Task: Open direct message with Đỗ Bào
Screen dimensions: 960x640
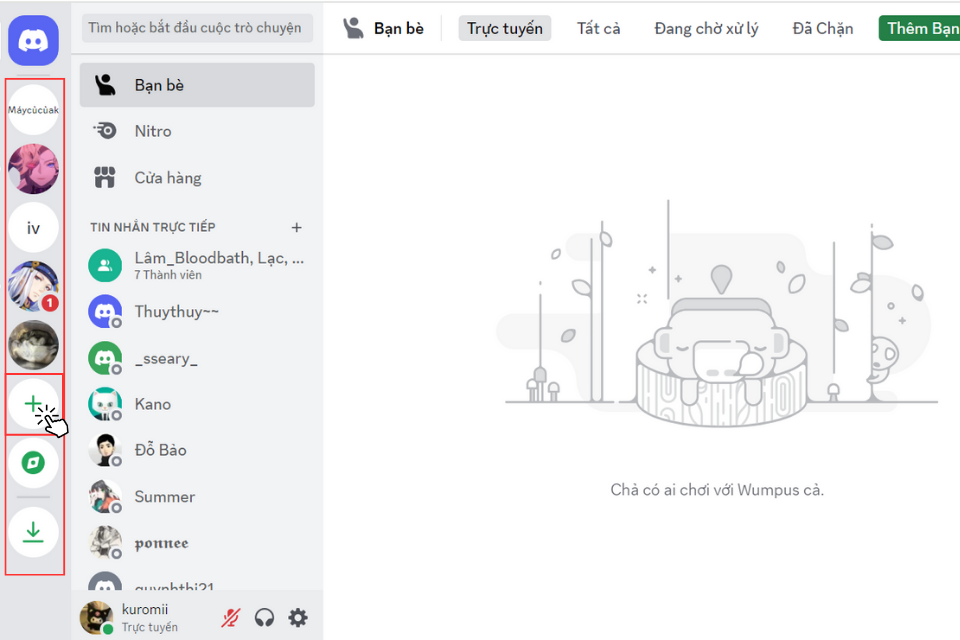Action: (x=197, y=450)
